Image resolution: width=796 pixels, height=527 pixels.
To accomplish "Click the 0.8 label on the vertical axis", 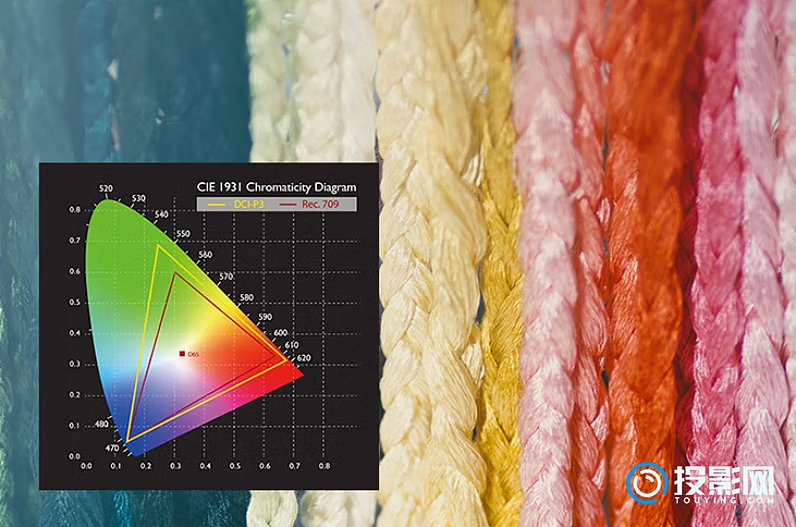I will pos(74,210).
